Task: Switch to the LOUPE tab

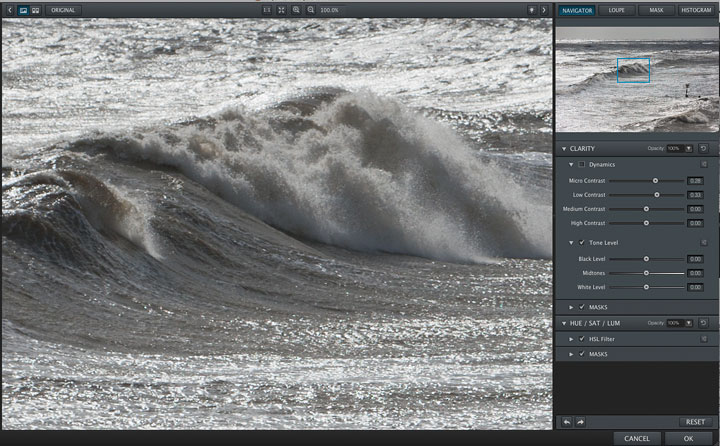Action: coord(616,10)
